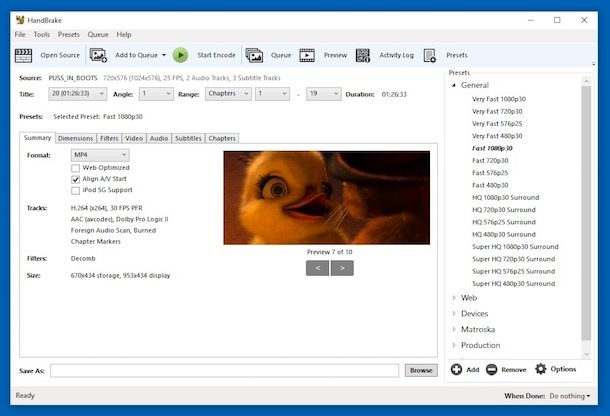Viewport: 610px width, 416px height.
Task: Click the Preview filmstrip icon
Action: (x=307, y=55)
